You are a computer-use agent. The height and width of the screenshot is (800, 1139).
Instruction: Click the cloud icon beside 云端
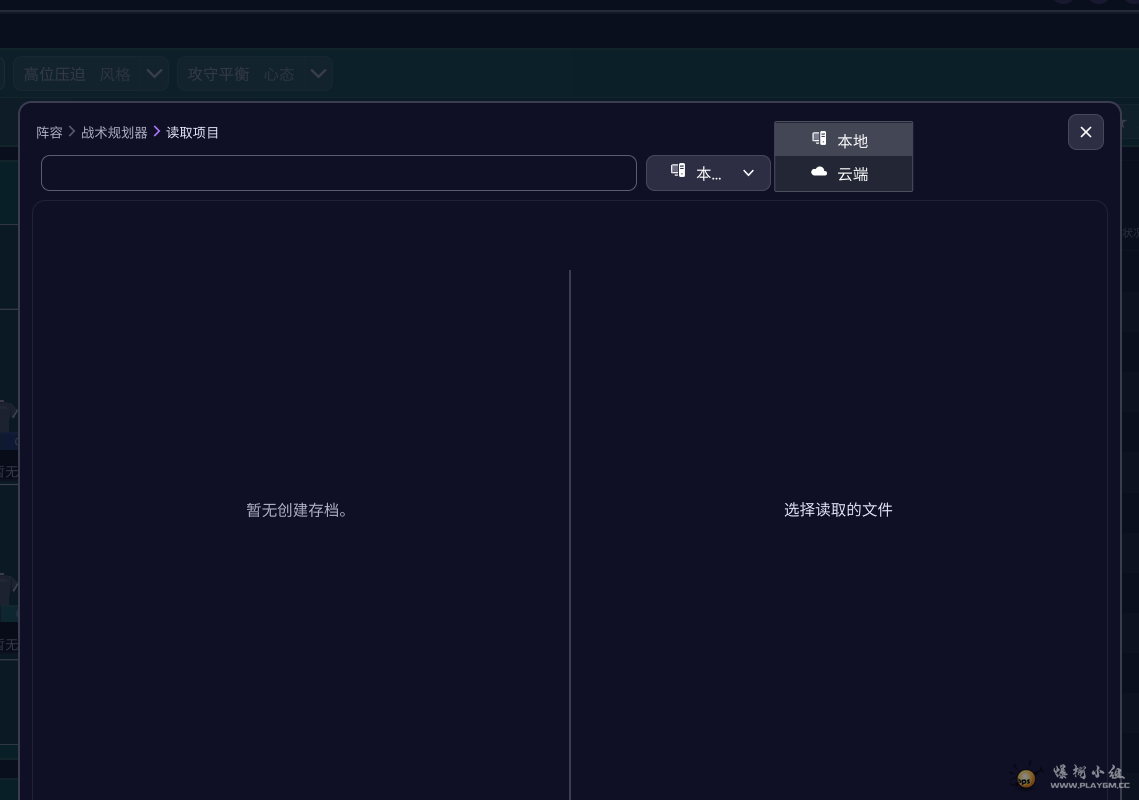[x=819, y=172]
